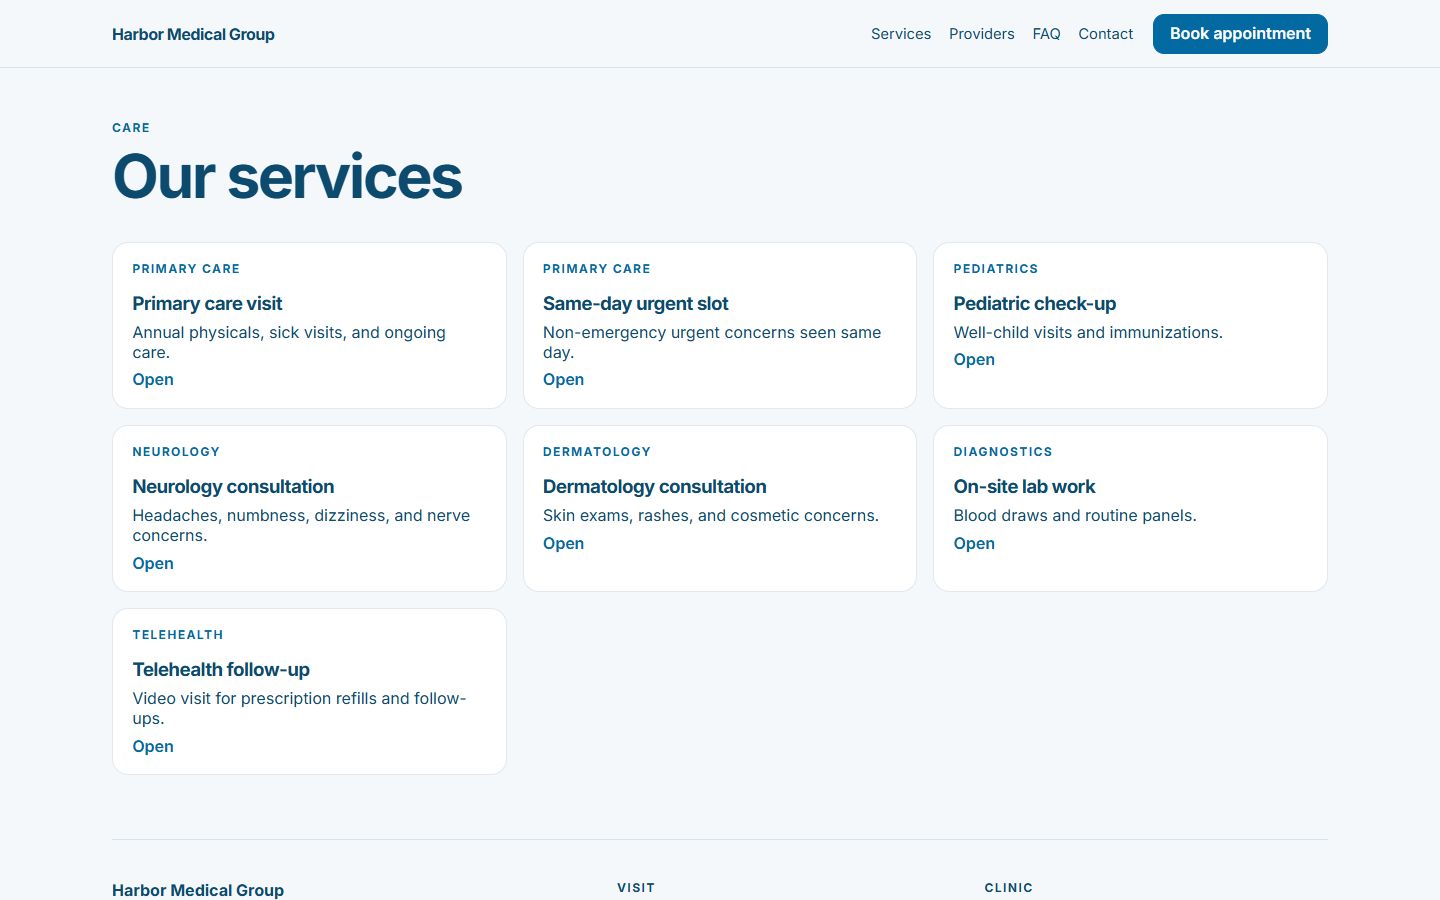This screenshot has width=1440, height=900.
Task: Open the Services nav link
Action: pyautogui.click(x=901, y=34)
